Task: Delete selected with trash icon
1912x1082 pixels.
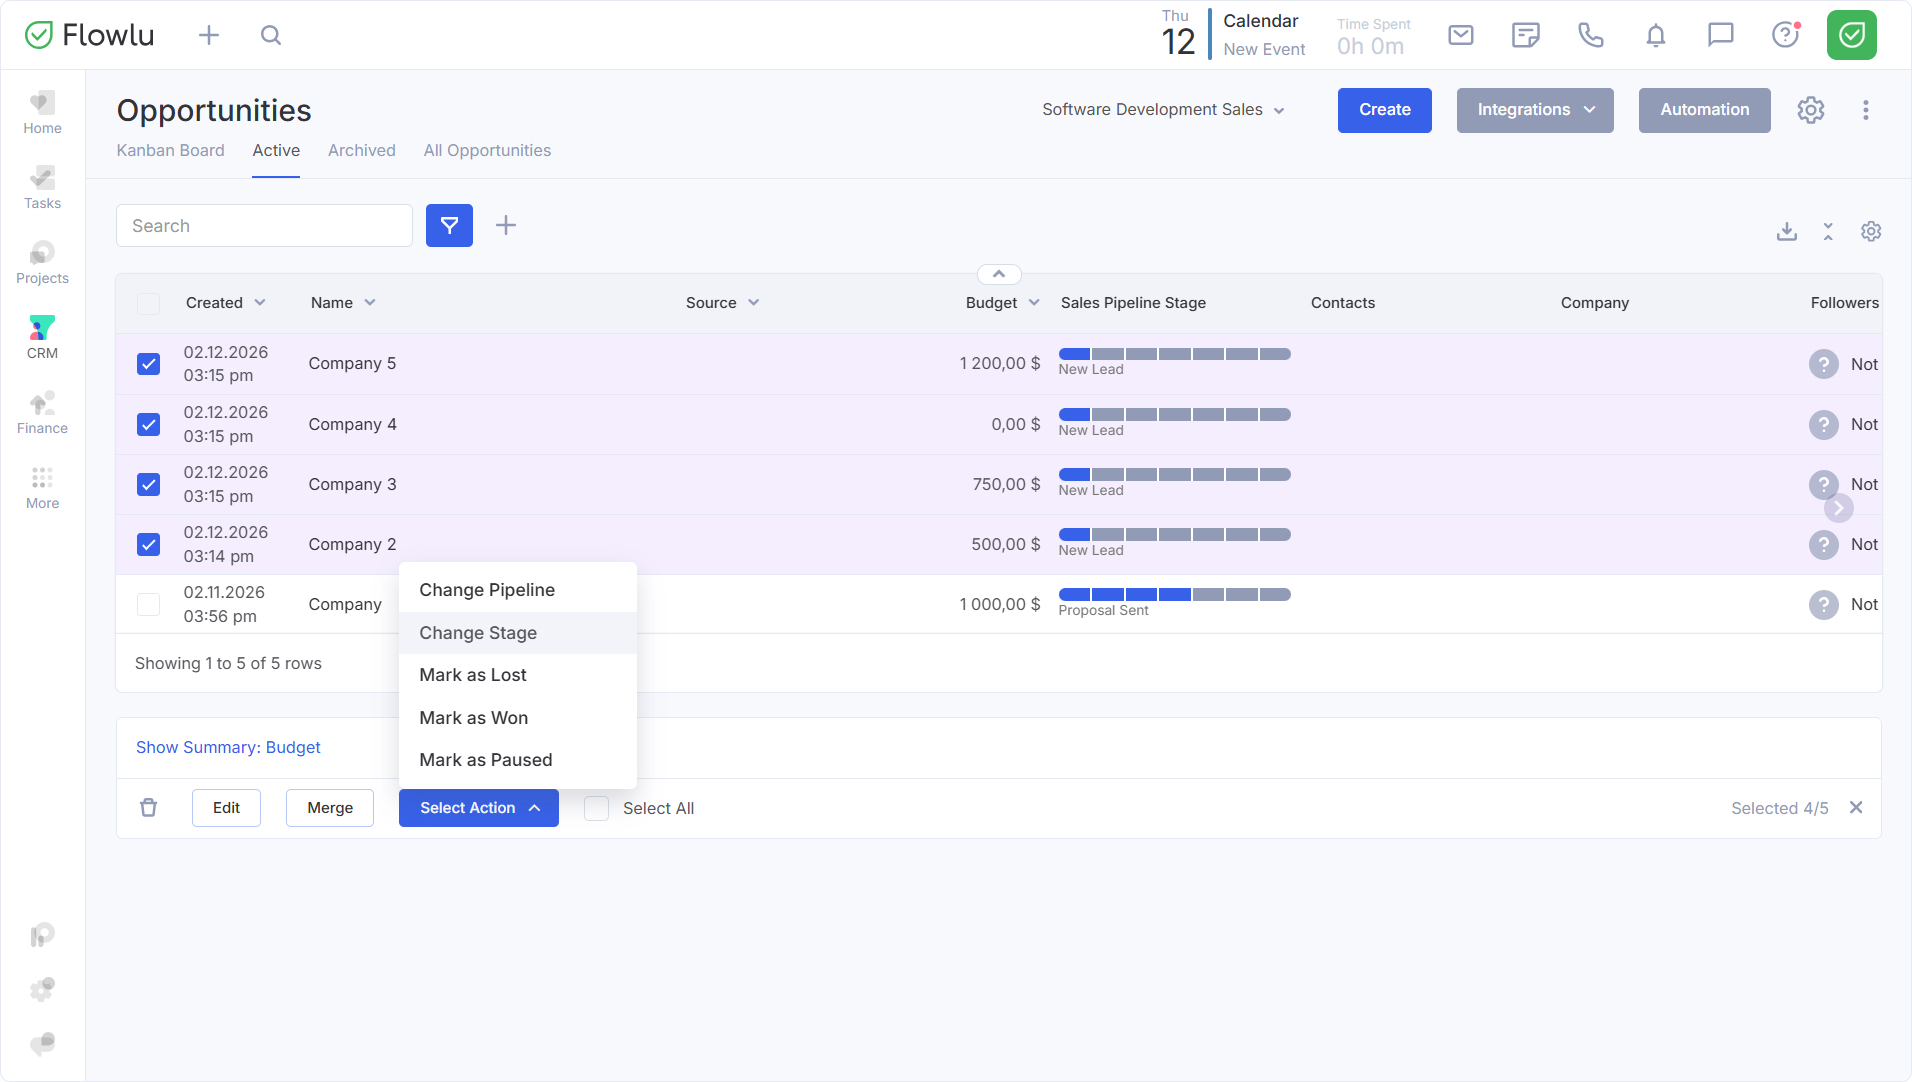Action: (149, 808)
